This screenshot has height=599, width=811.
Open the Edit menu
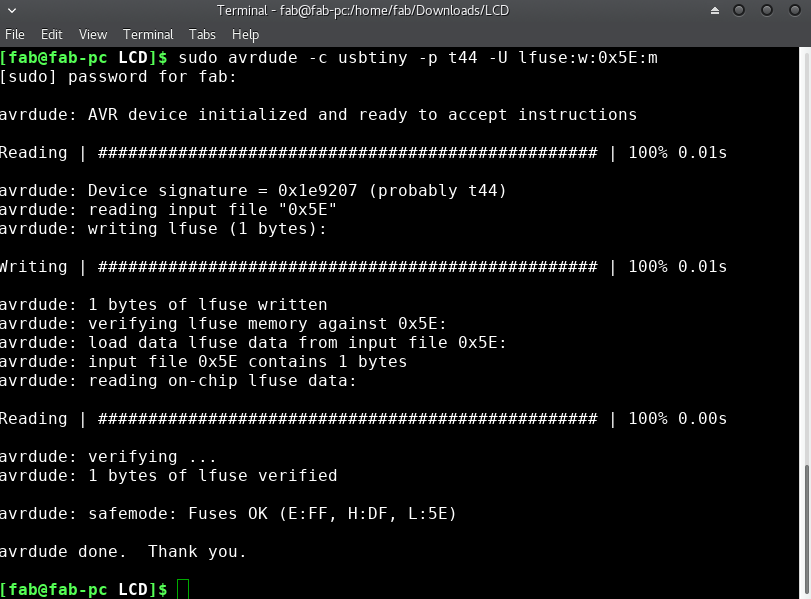(x=52, y=35)
